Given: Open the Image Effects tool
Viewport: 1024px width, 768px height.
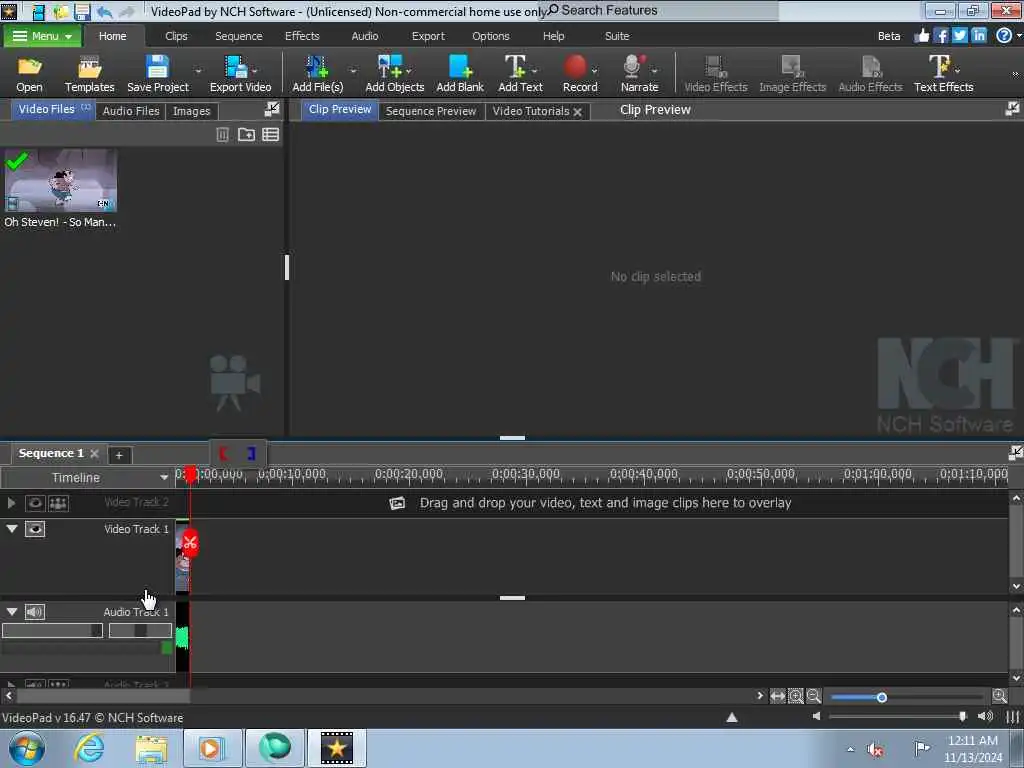Looking at the screenshot, I should coord(792,74).
